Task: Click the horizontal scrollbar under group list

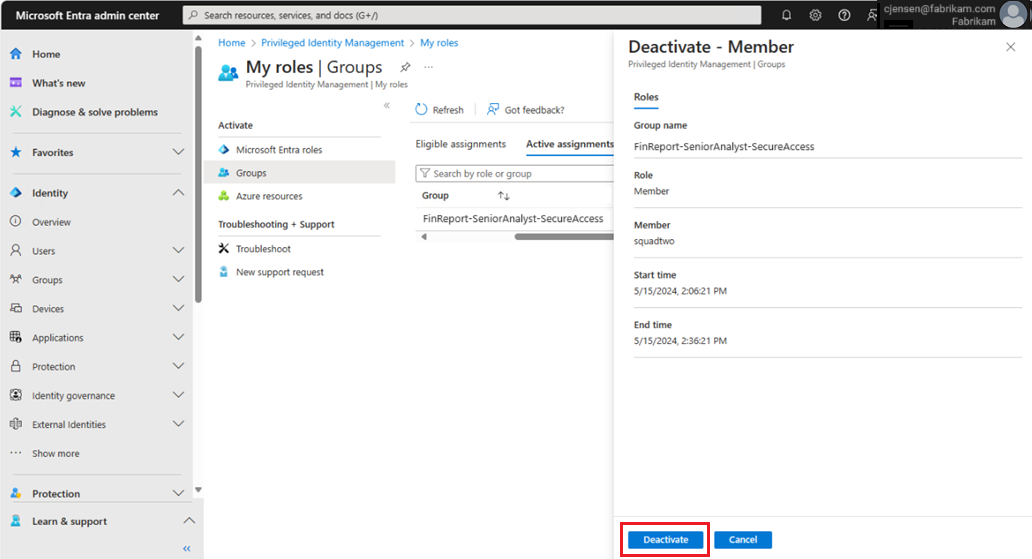Action: [x=562, y=237]
